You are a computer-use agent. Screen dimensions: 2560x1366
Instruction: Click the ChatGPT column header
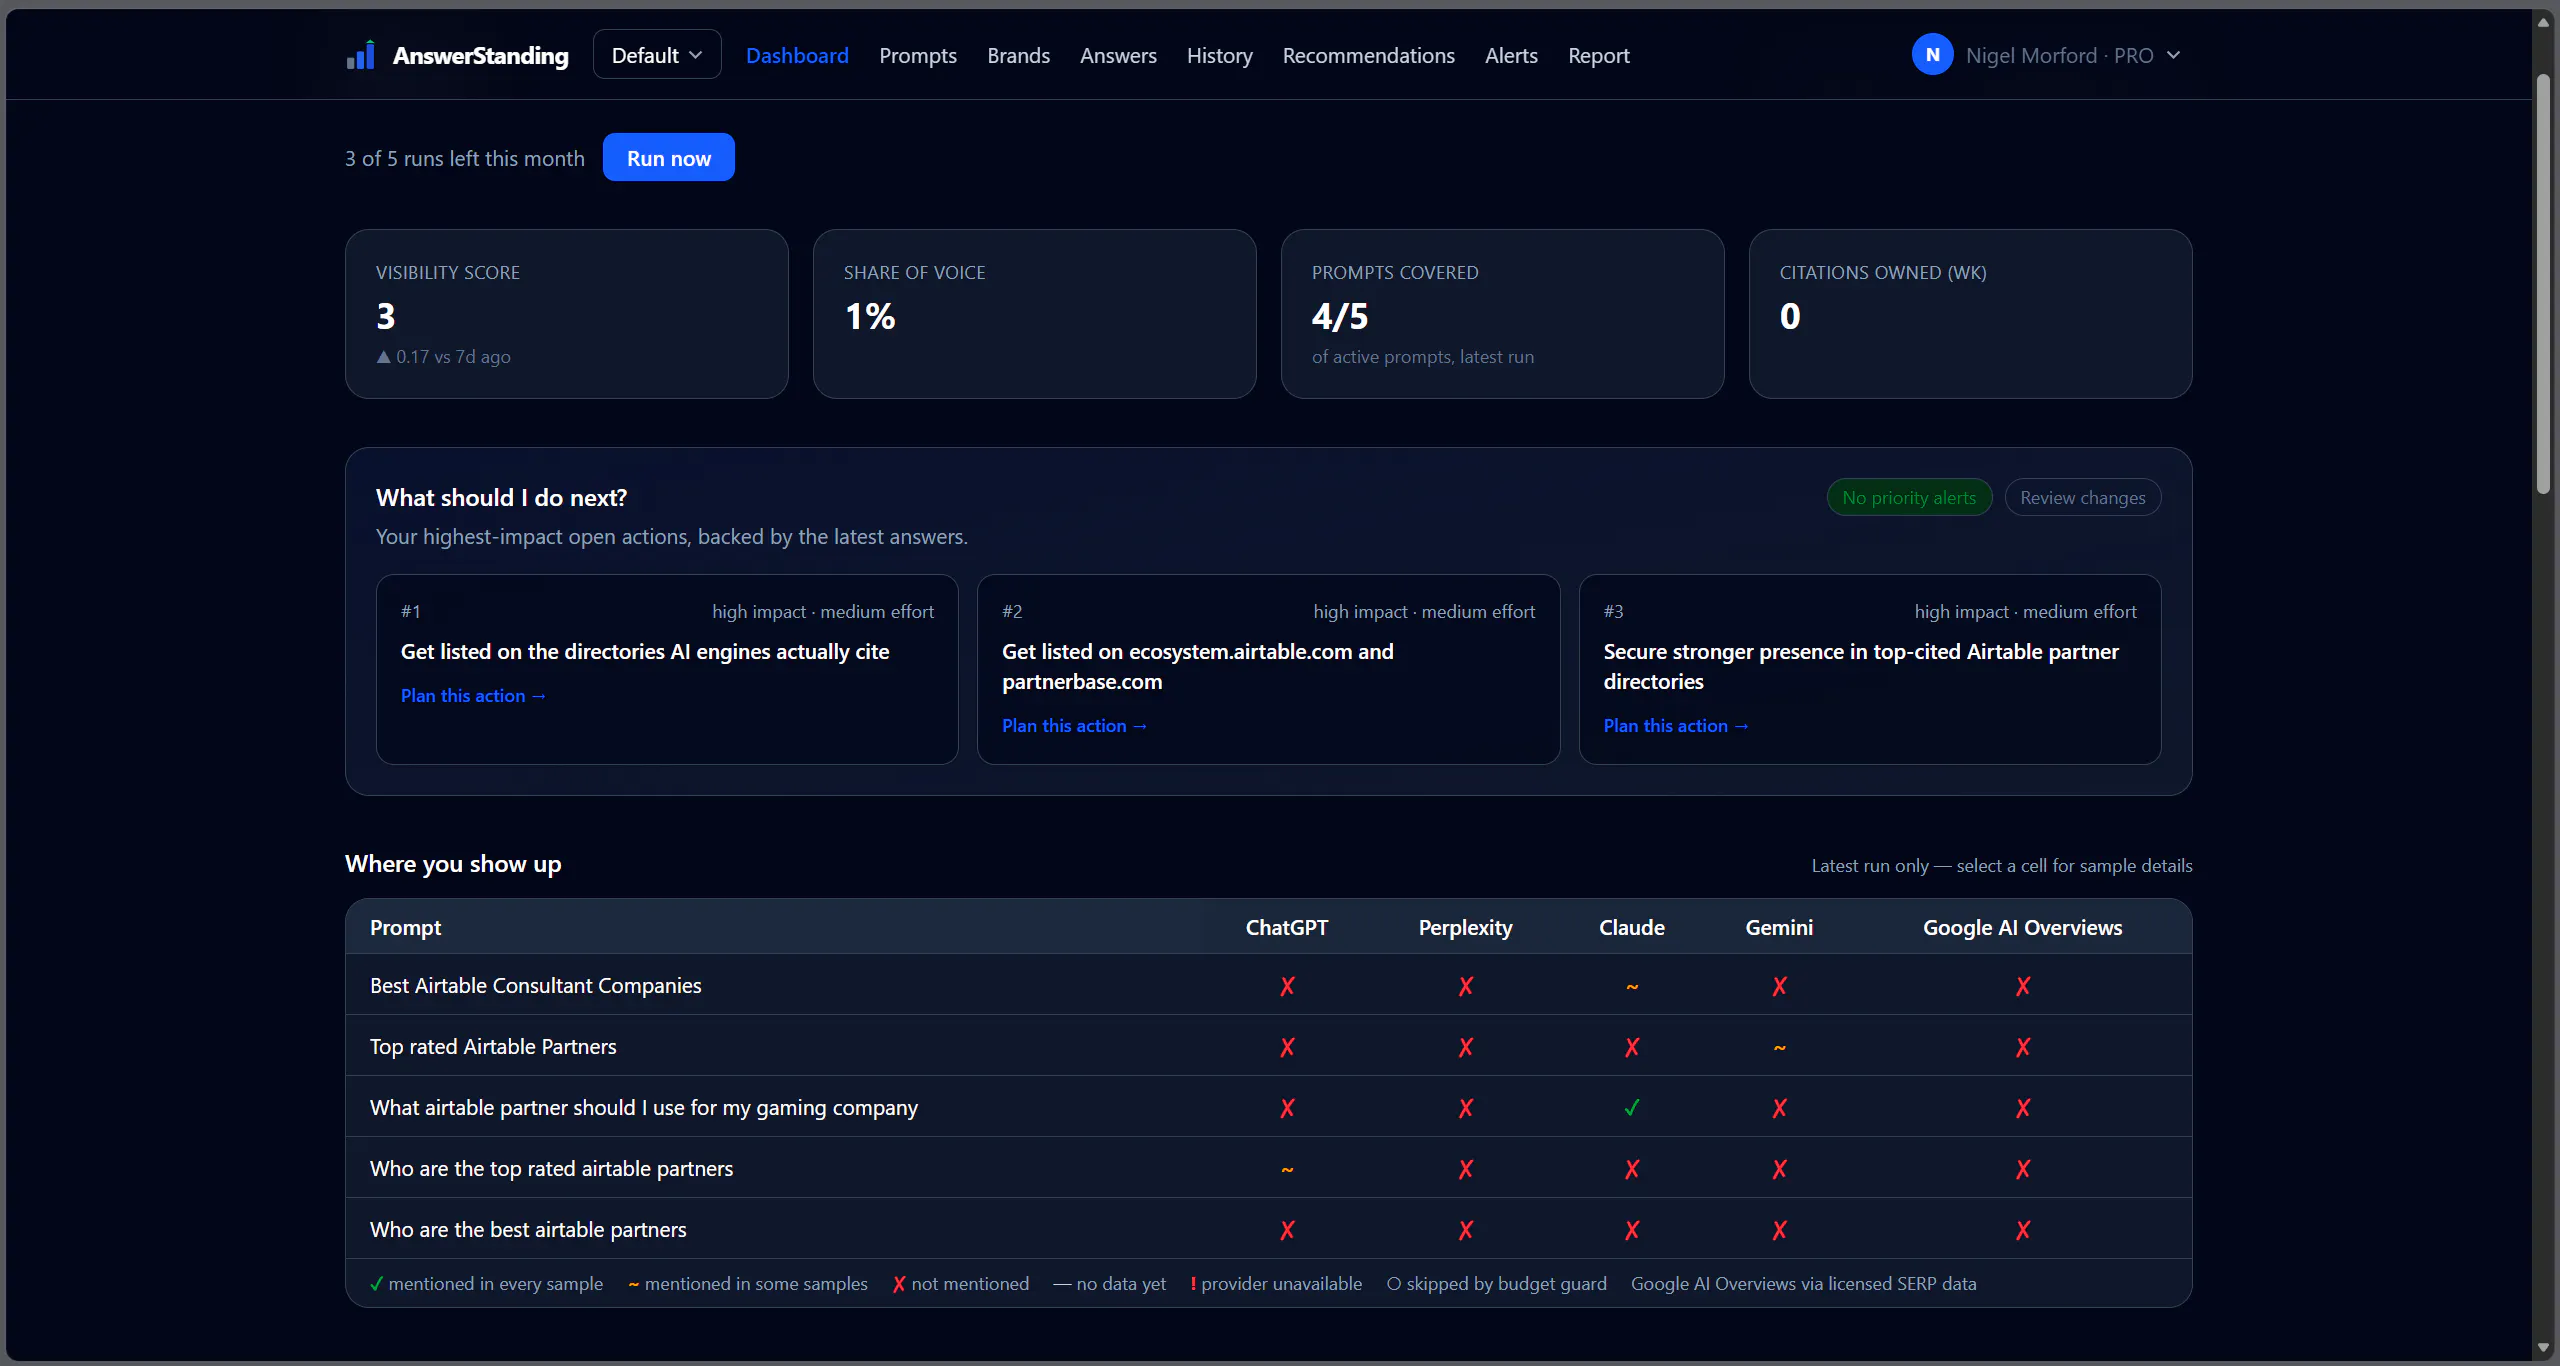tap(1287, 928)
